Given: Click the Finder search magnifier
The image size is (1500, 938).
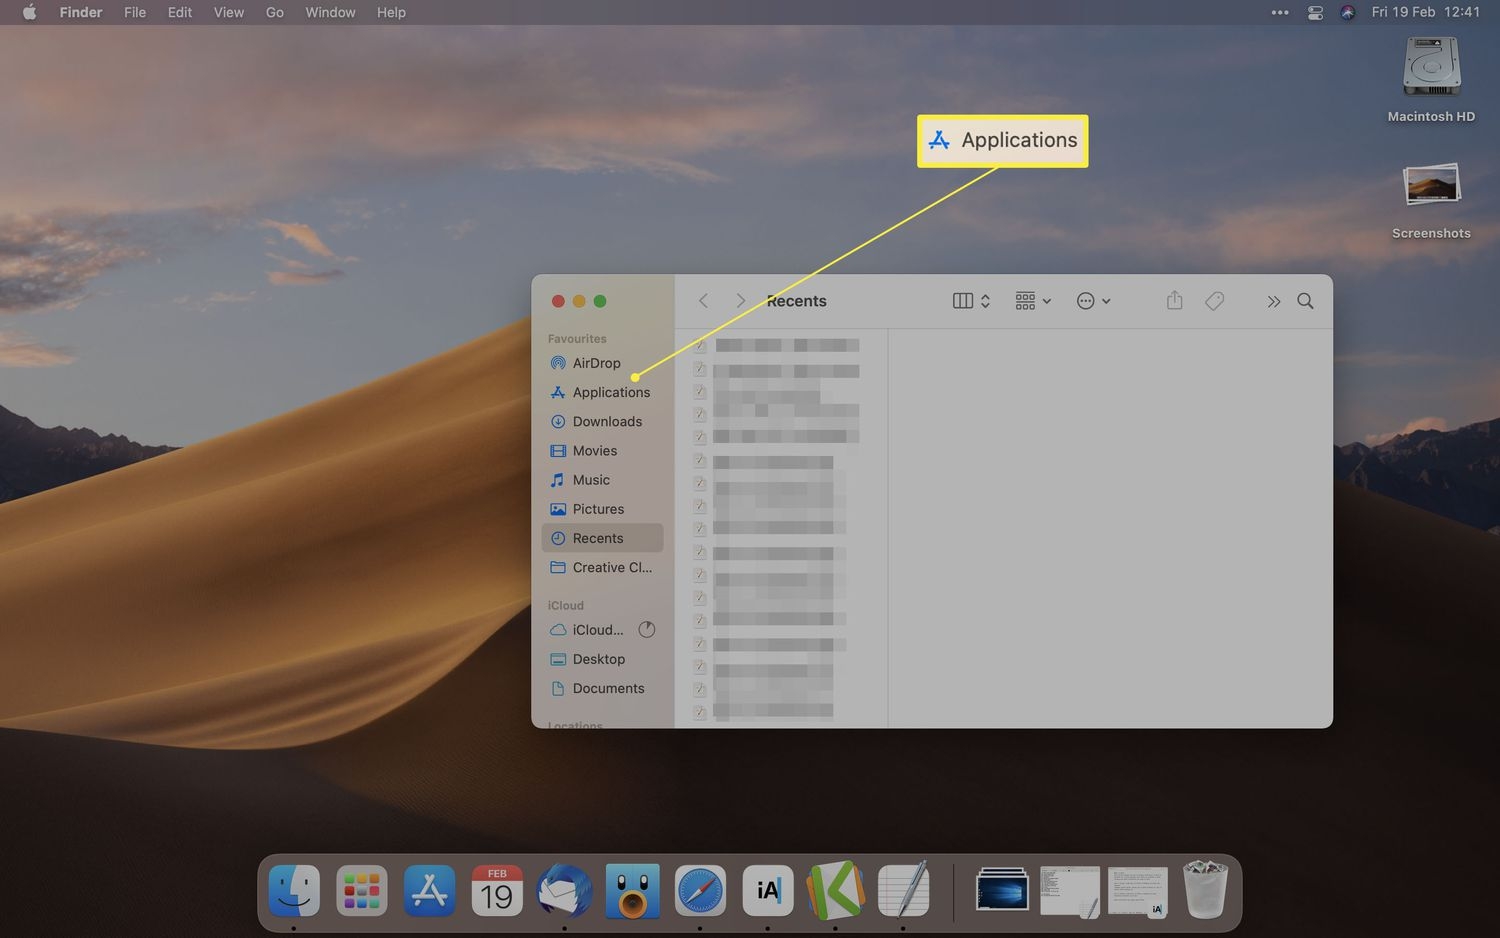Looking at the screenshot, I should pyautogui.click(x=1305, y=301).
